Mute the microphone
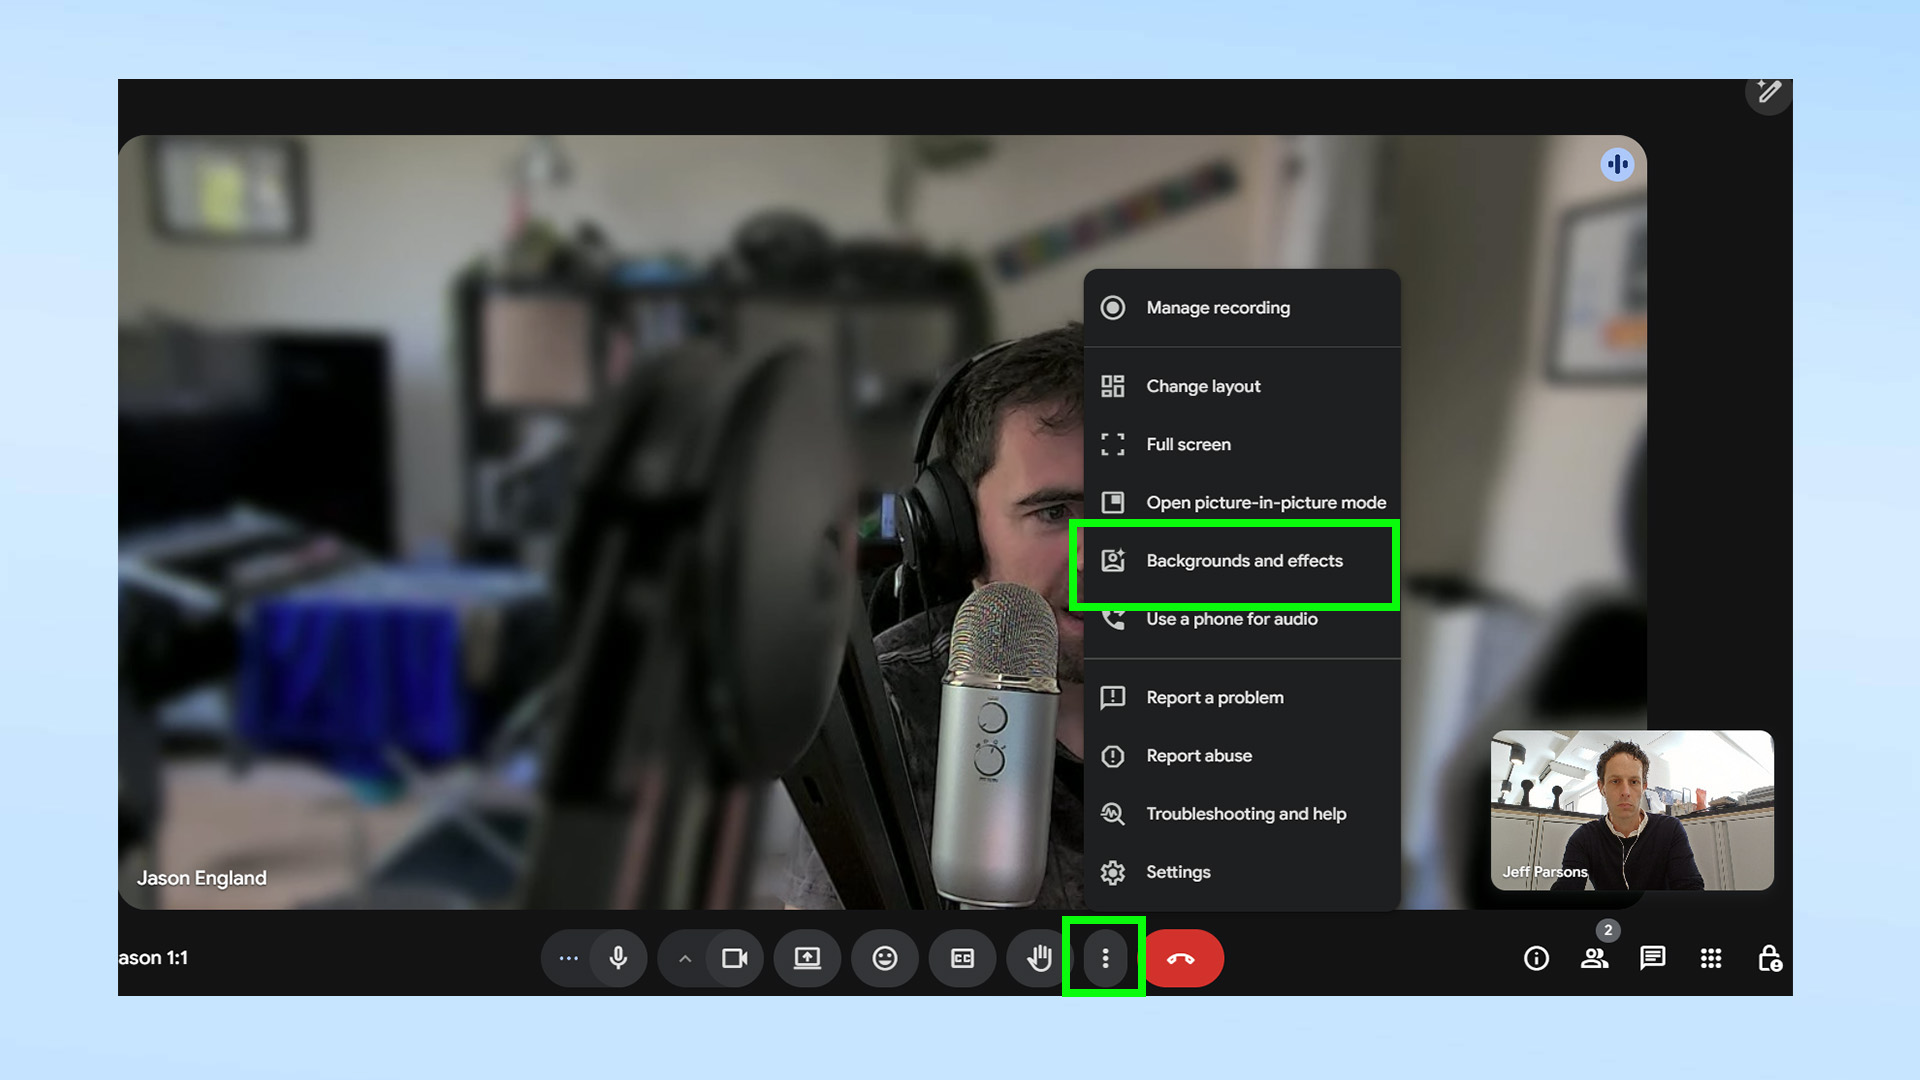The width and height of the screenshot is (1920, 1080). pyautogui.click(x=619, y=958)
